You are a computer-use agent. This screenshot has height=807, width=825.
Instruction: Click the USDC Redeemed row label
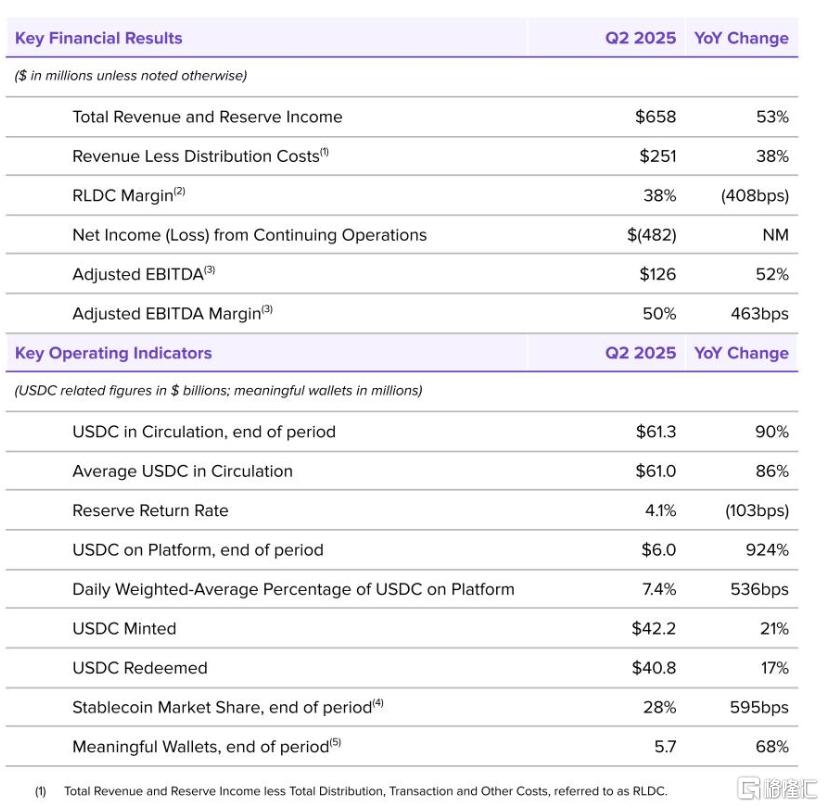click(139, 668)
